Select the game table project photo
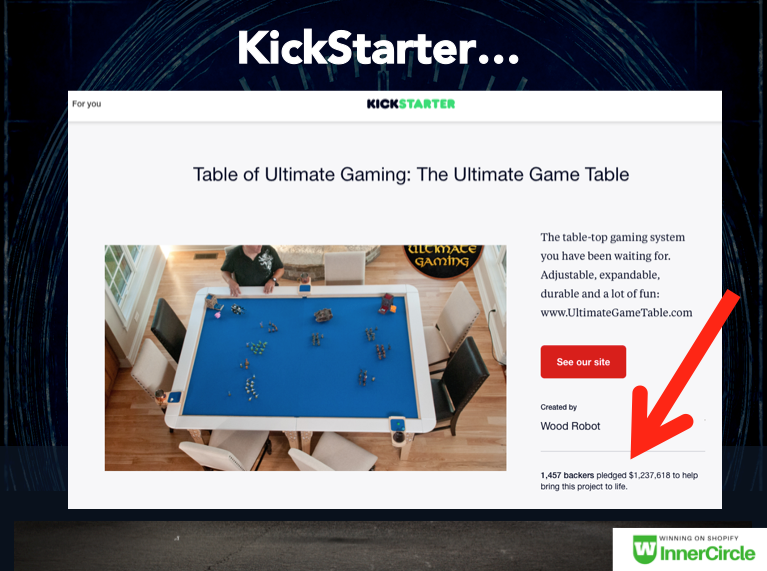 click(x=305, y=358)
